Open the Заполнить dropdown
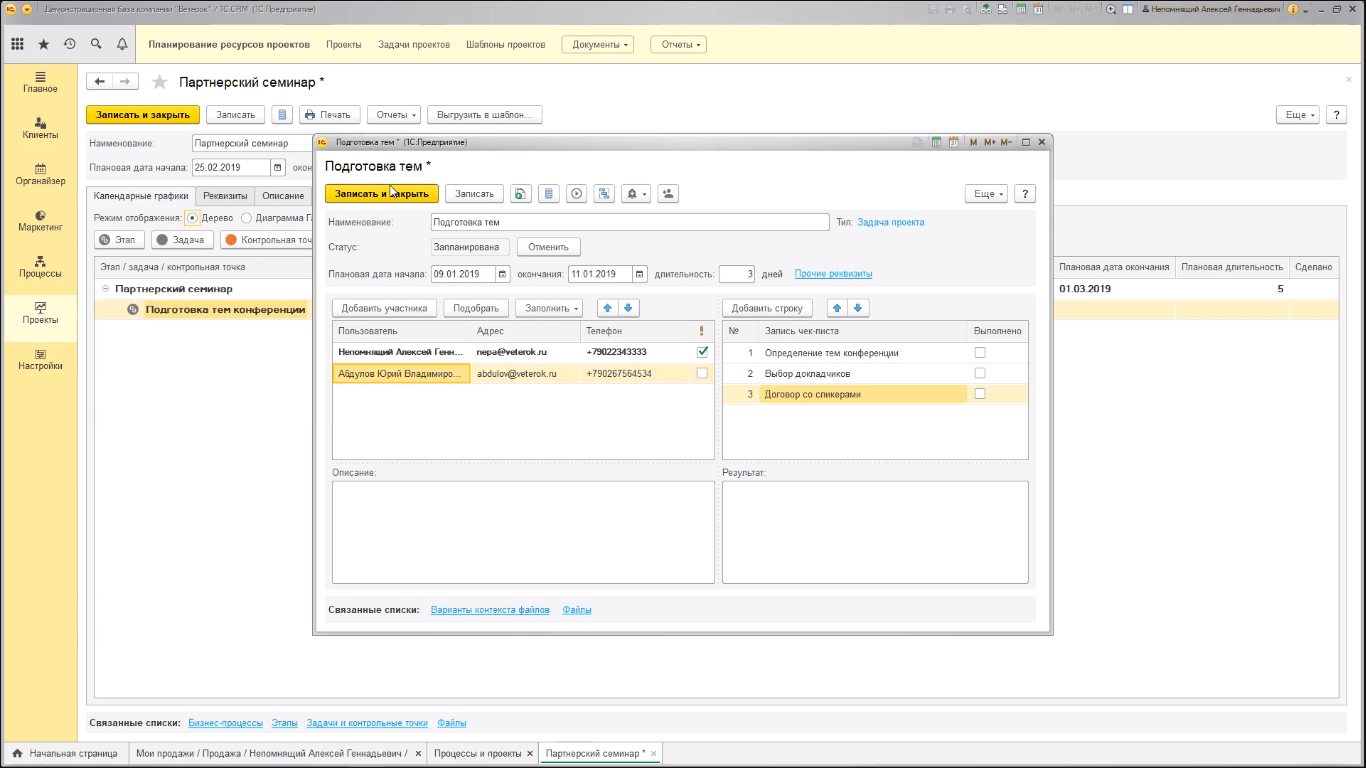Screen dimensions: 1366x768 click(549, 308)
